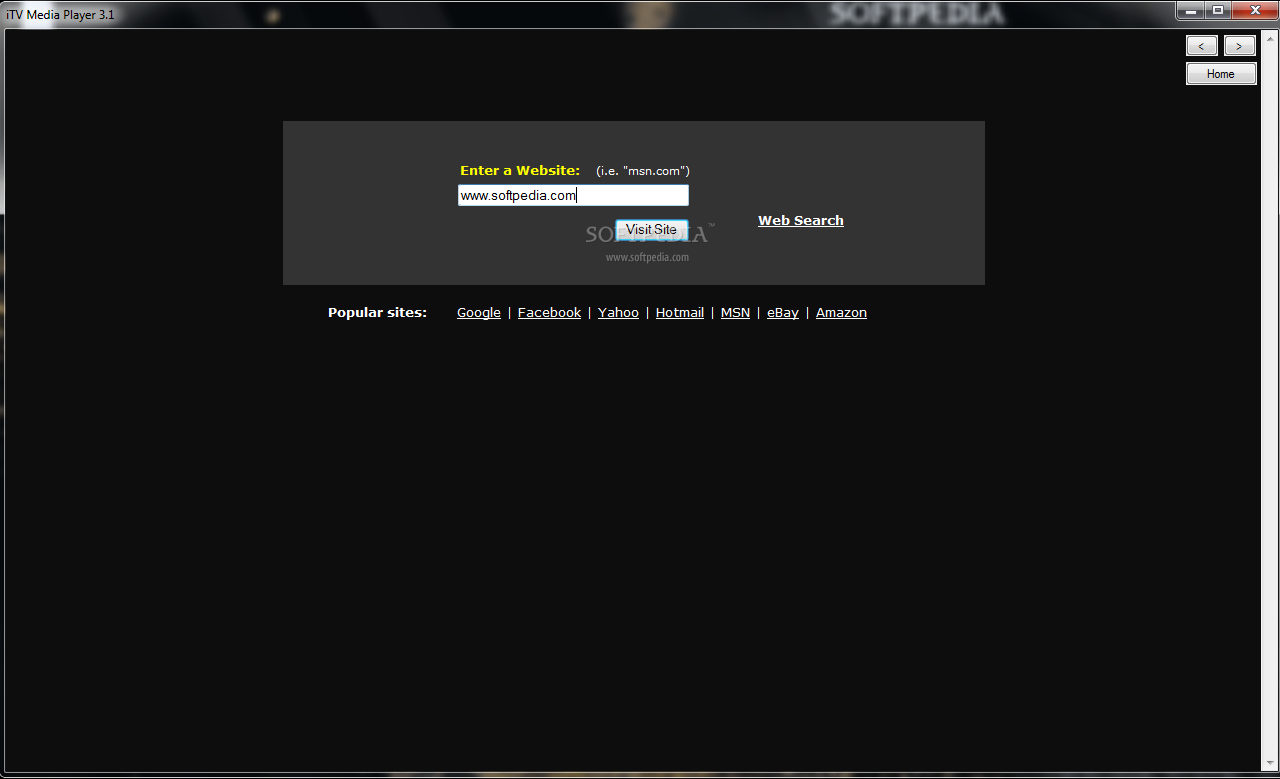Minimize the iTV Media Player window

1190,10
